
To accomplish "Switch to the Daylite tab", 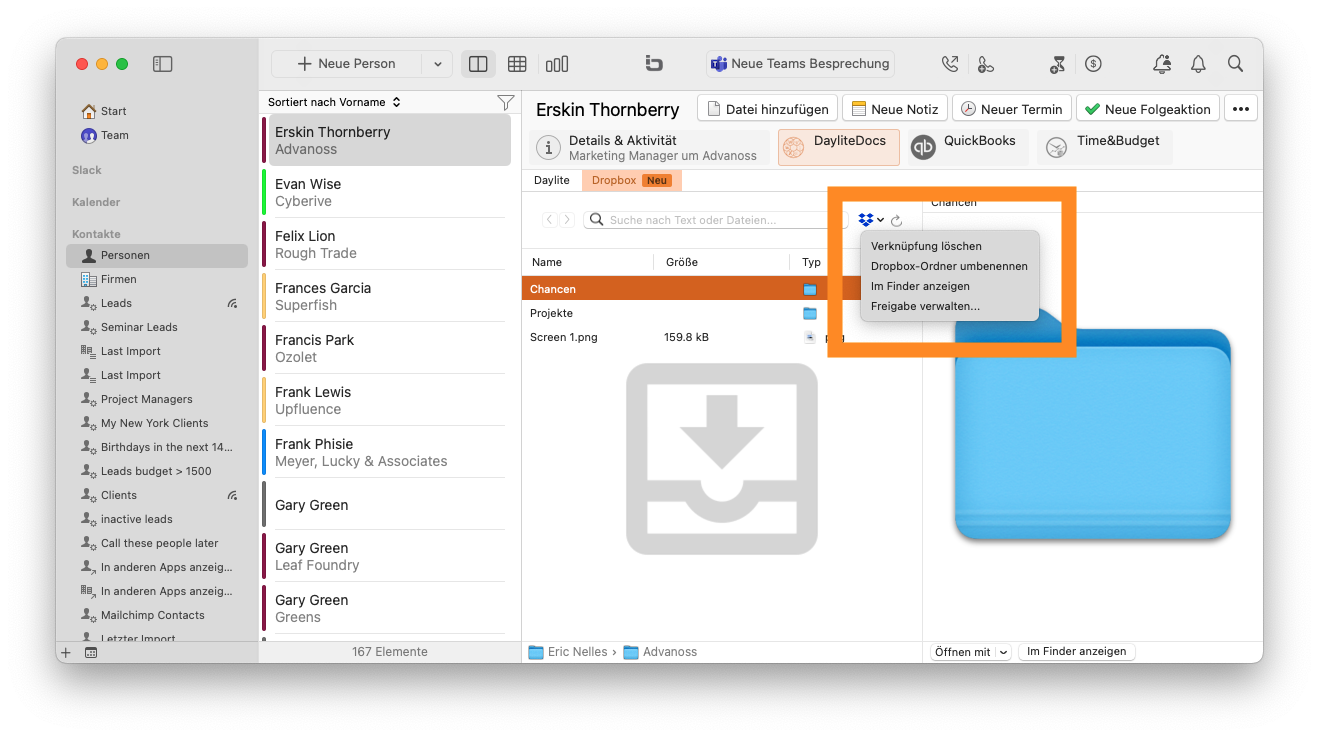I will coord(552,181).
